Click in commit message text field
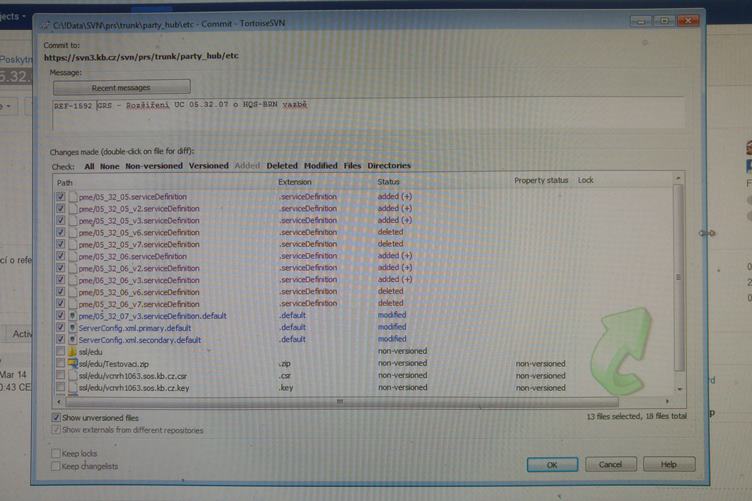 tap(368, 114)
